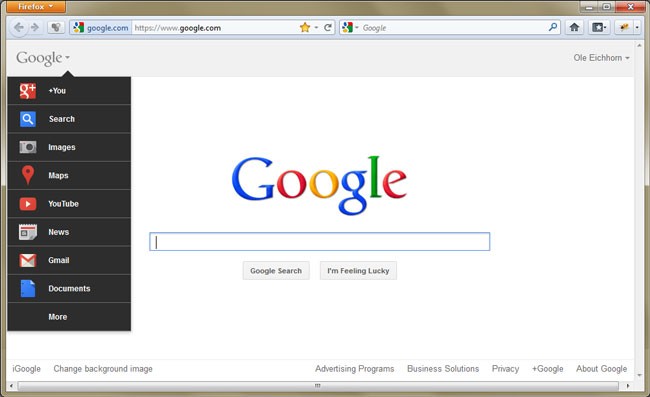The width and height of the screenshot is (650, 397).
Task: Click the Gmail envelope icon
Action: (28, 260)
